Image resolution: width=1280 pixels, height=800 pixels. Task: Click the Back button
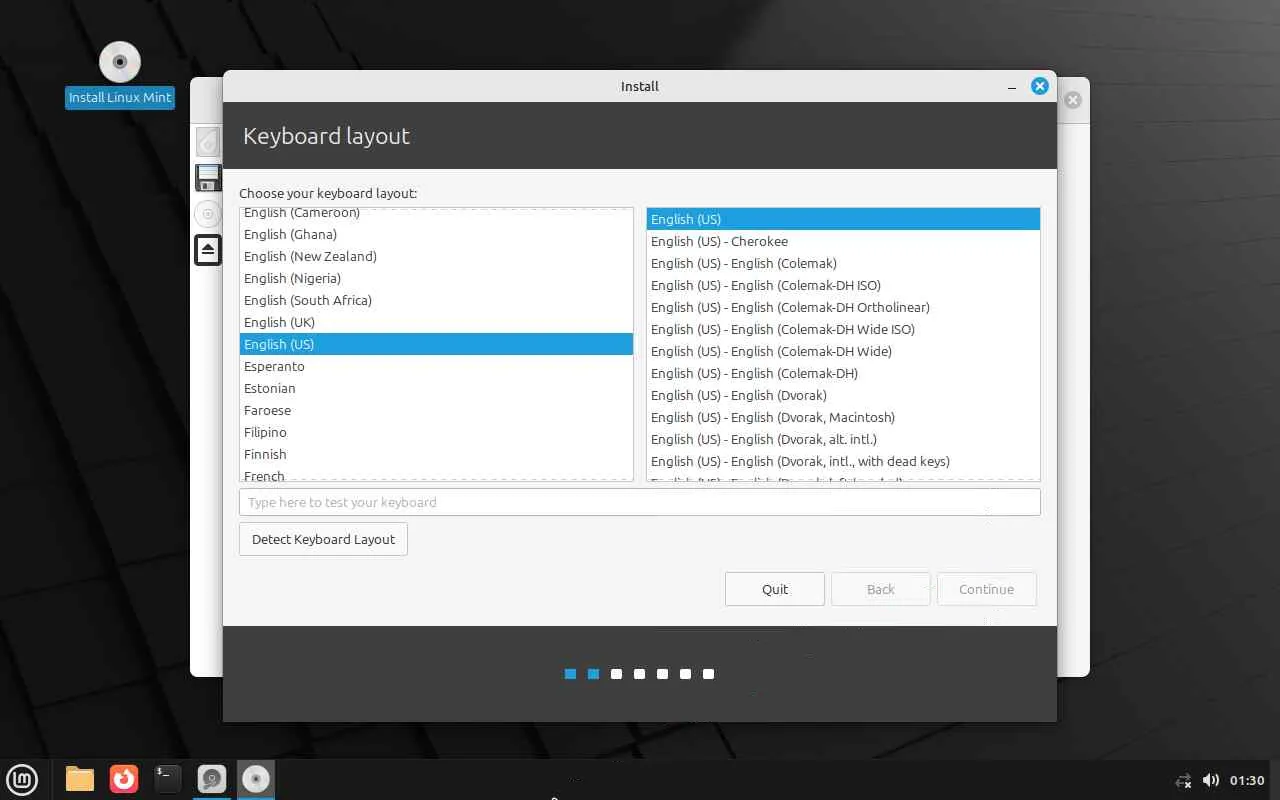point(881,589)
